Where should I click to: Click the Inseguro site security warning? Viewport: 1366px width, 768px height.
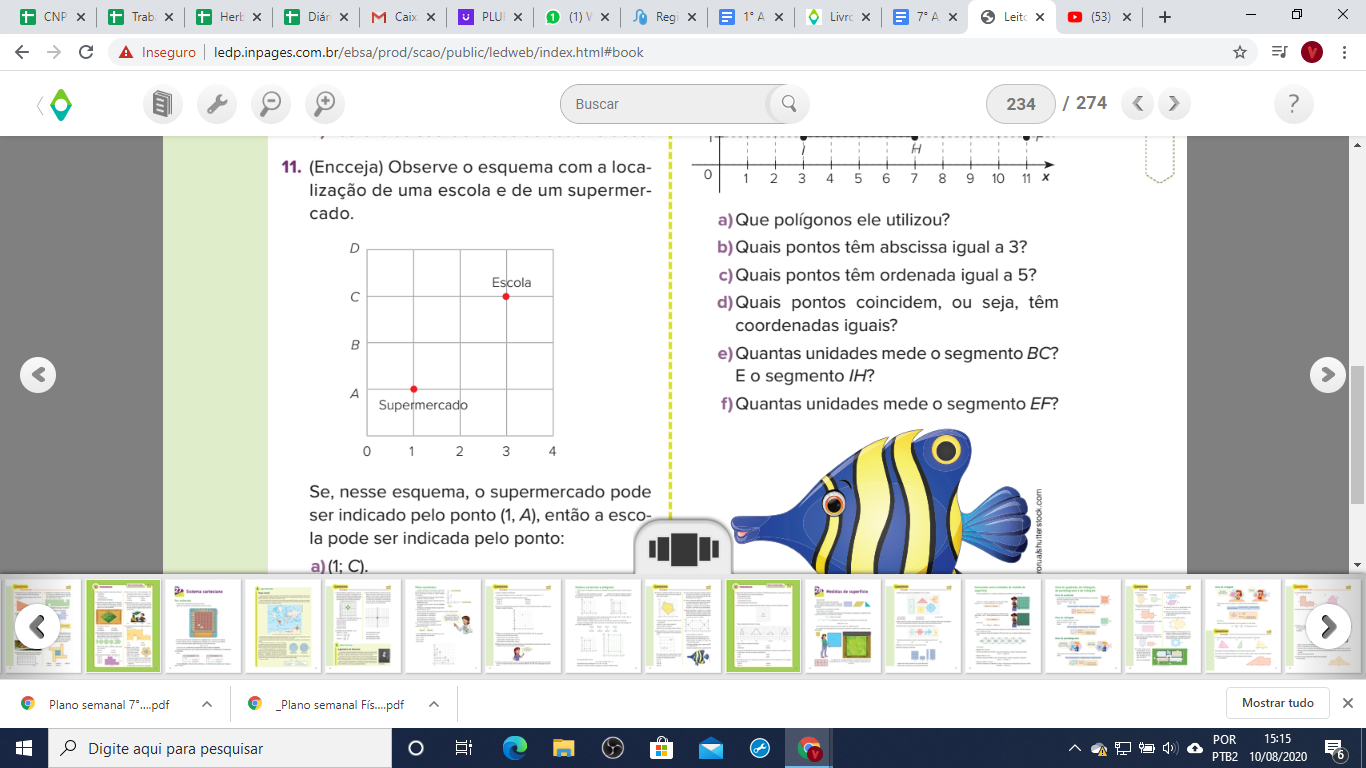155,52
